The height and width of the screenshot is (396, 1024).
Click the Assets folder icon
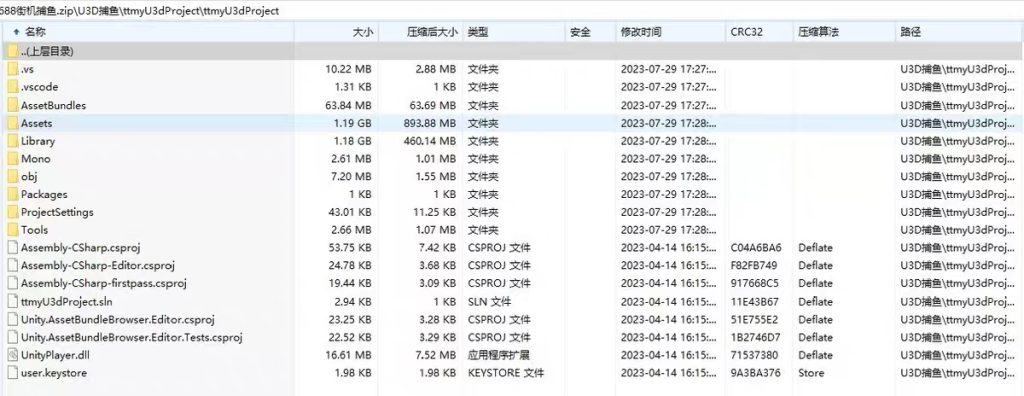[x=12, y=123]
